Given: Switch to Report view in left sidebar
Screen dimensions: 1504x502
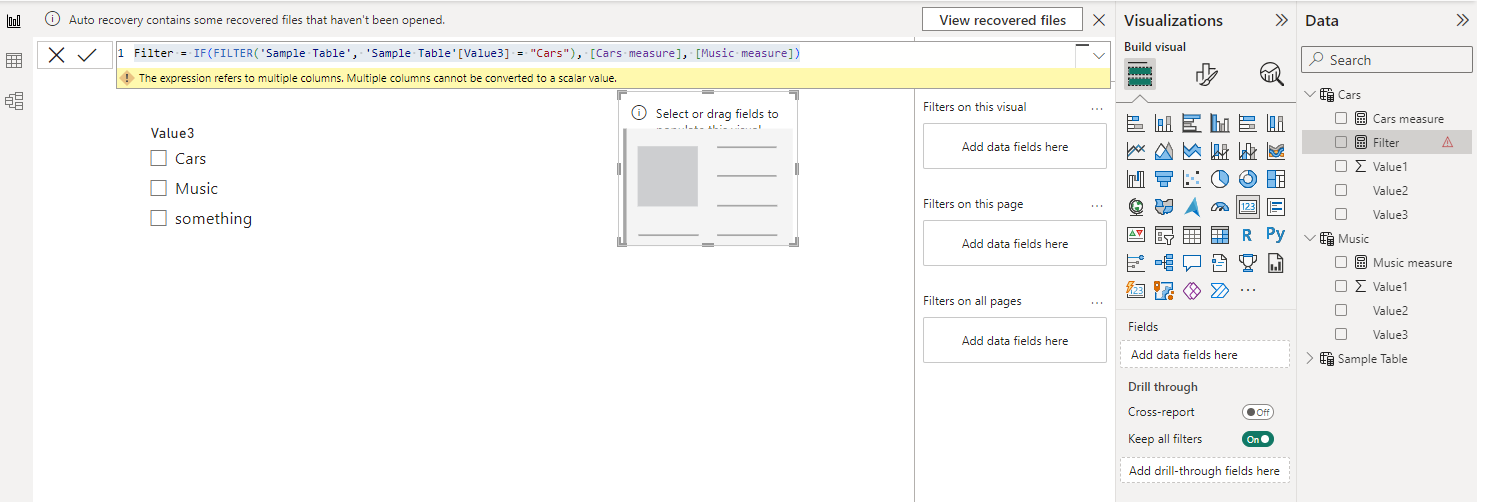Looking at the screenshot, I should (x=14, y=20).
